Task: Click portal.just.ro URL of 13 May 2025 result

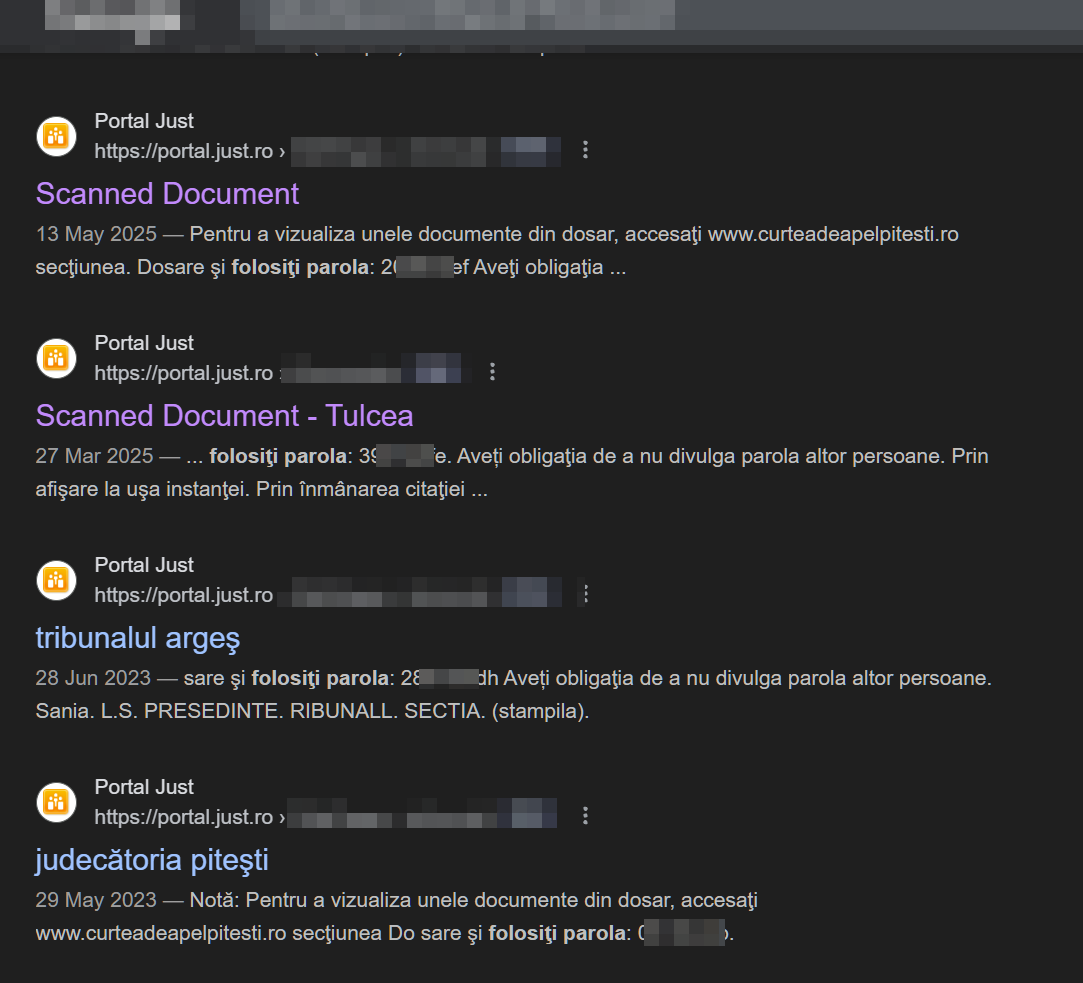Action: tap(184, 151)
